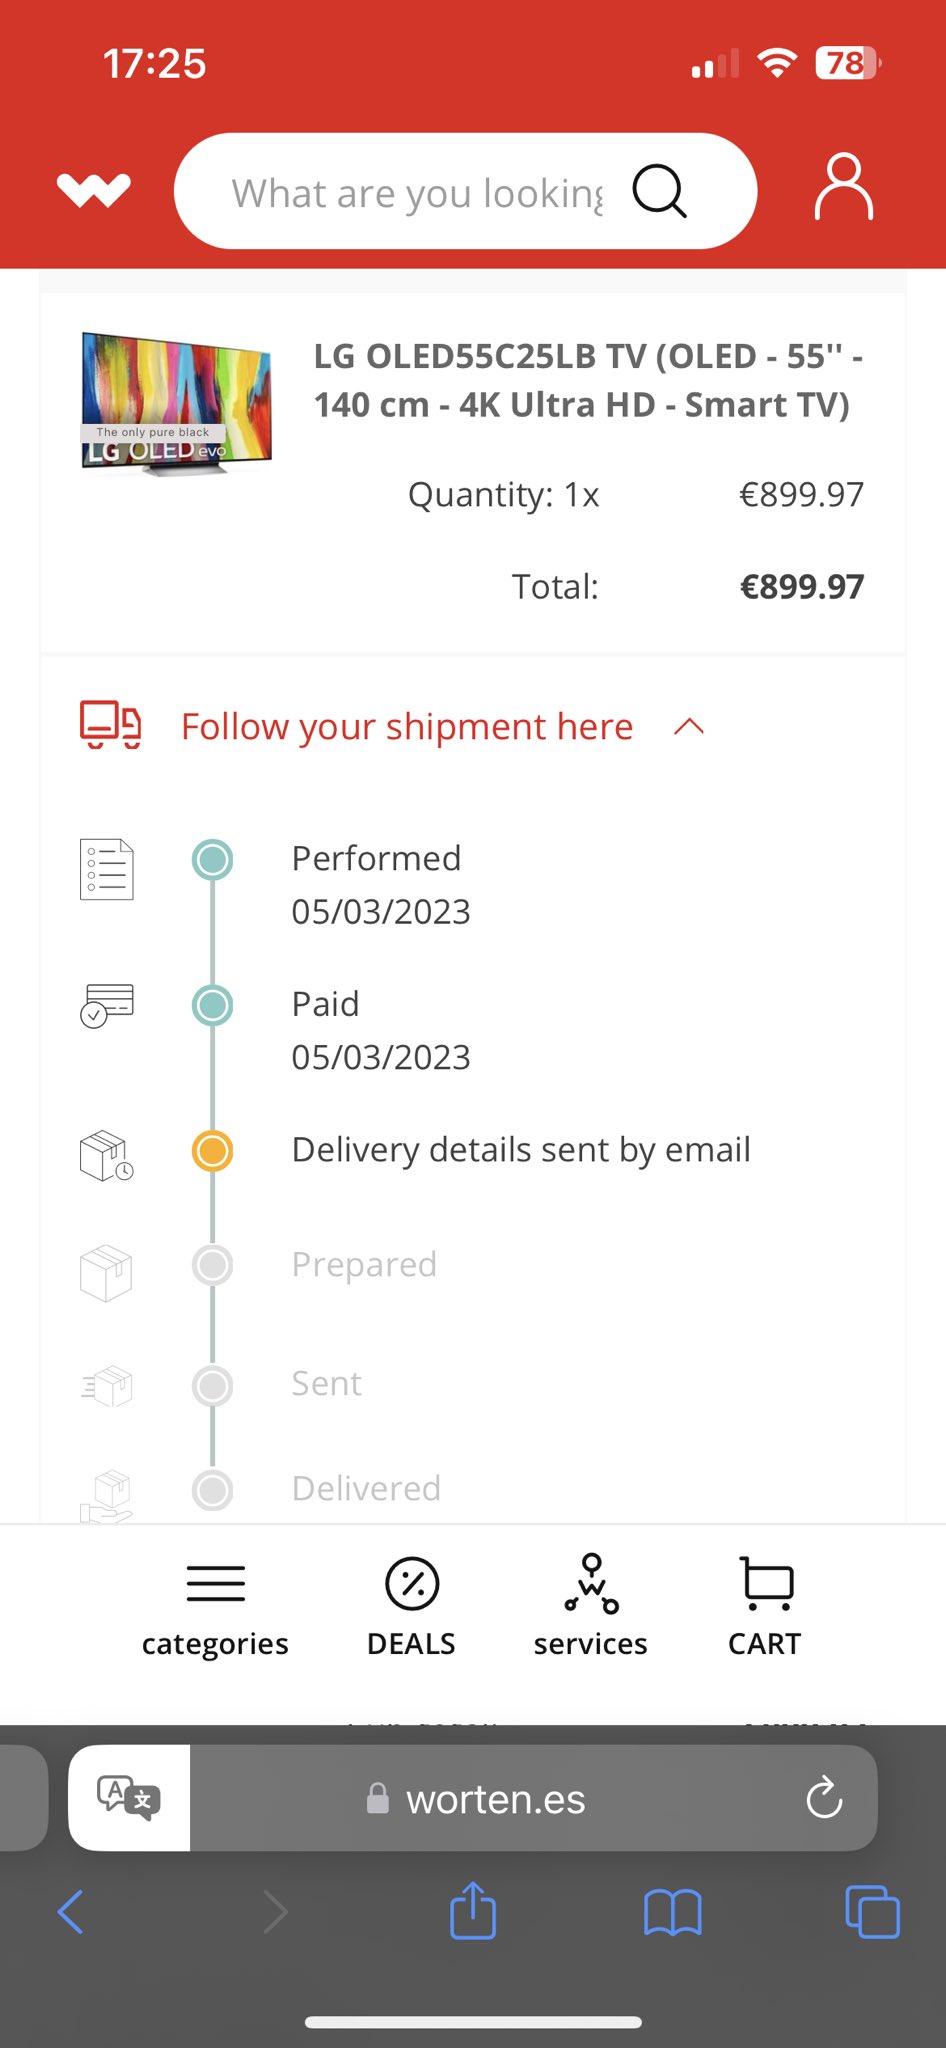
Task: Open LG OLED55C25LB TV product title
Action: [587, 380]
